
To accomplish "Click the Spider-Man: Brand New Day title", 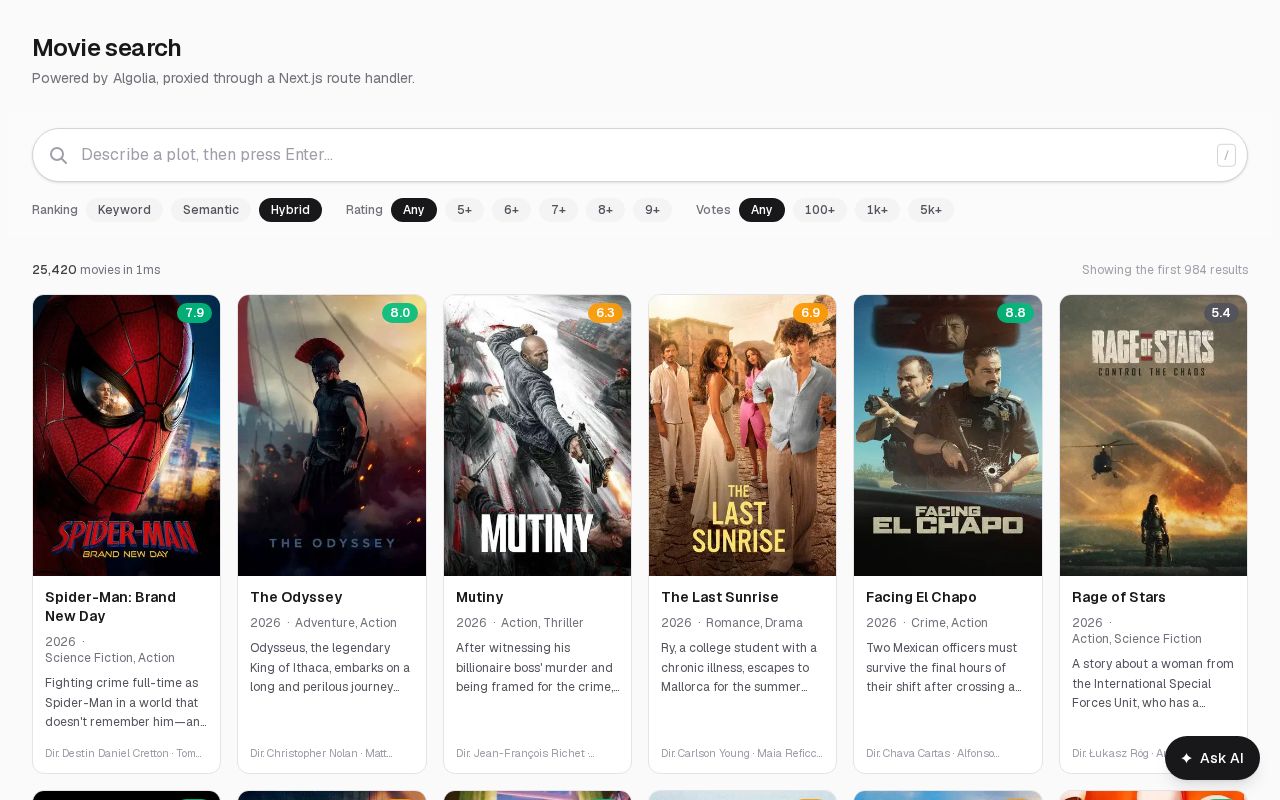I will 110,607.
